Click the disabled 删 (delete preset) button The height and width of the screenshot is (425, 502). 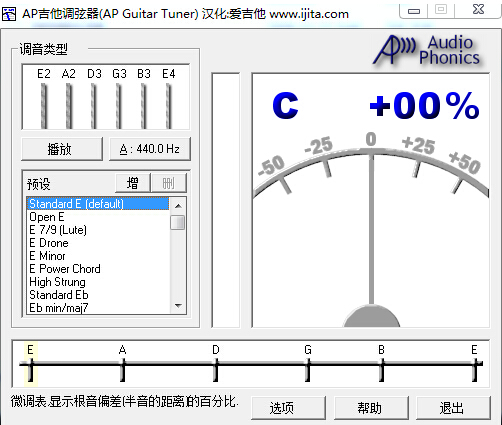click(x=168, y=183)
